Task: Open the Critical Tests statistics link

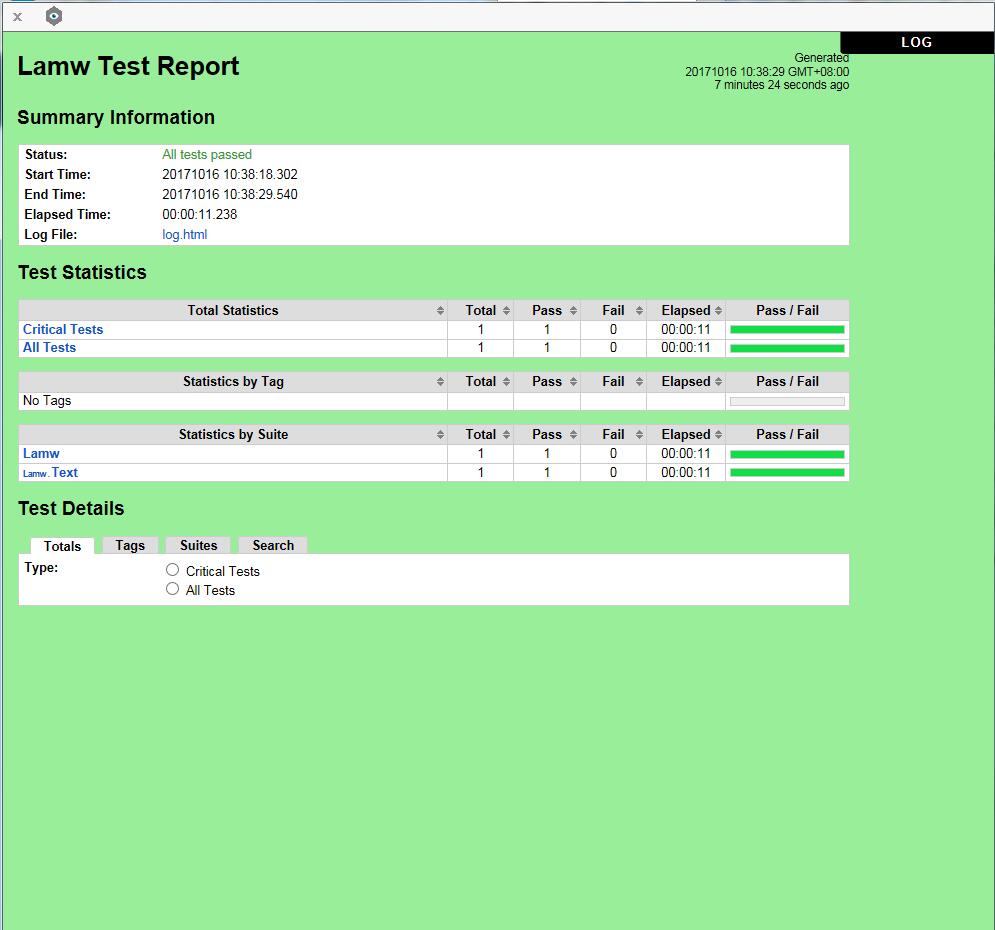Action: point(63,329)
